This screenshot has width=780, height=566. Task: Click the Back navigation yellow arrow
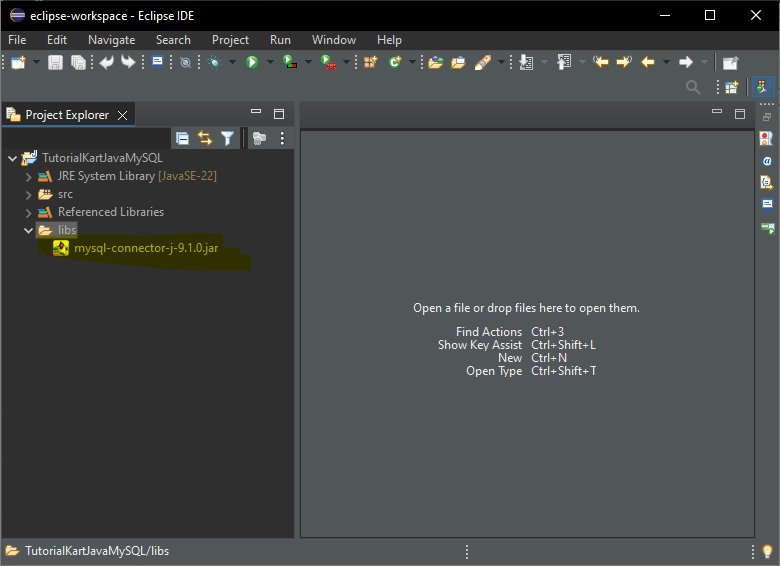pyautogui.click(x=648, y=62)
